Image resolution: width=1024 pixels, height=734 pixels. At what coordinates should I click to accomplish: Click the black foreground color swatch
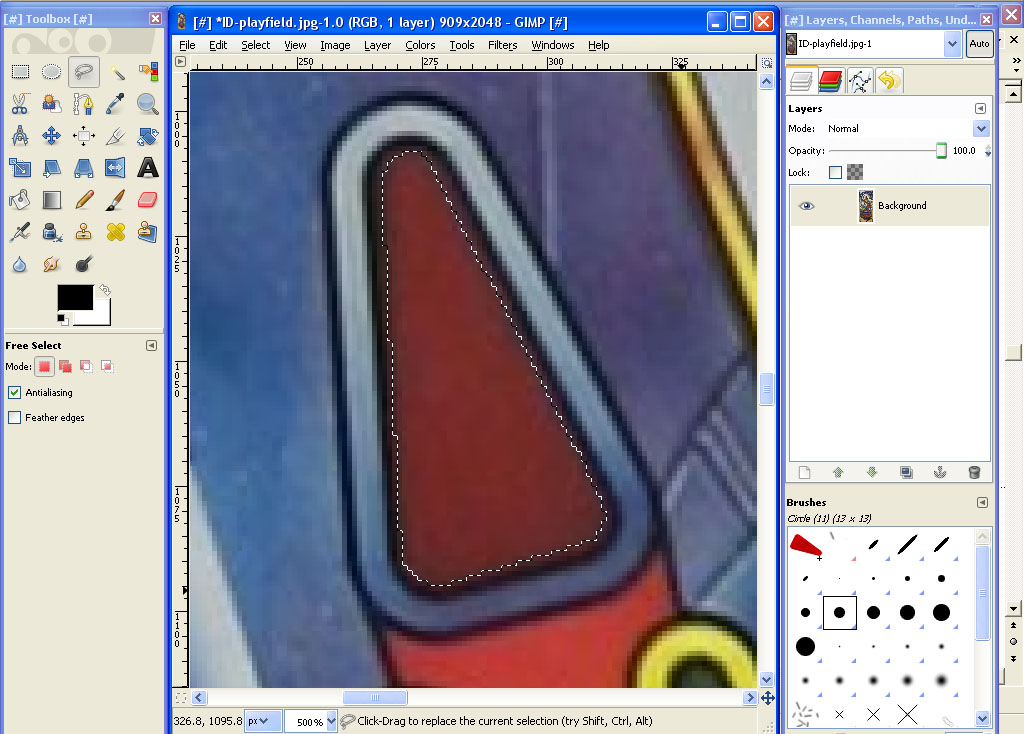coord(74,297)
